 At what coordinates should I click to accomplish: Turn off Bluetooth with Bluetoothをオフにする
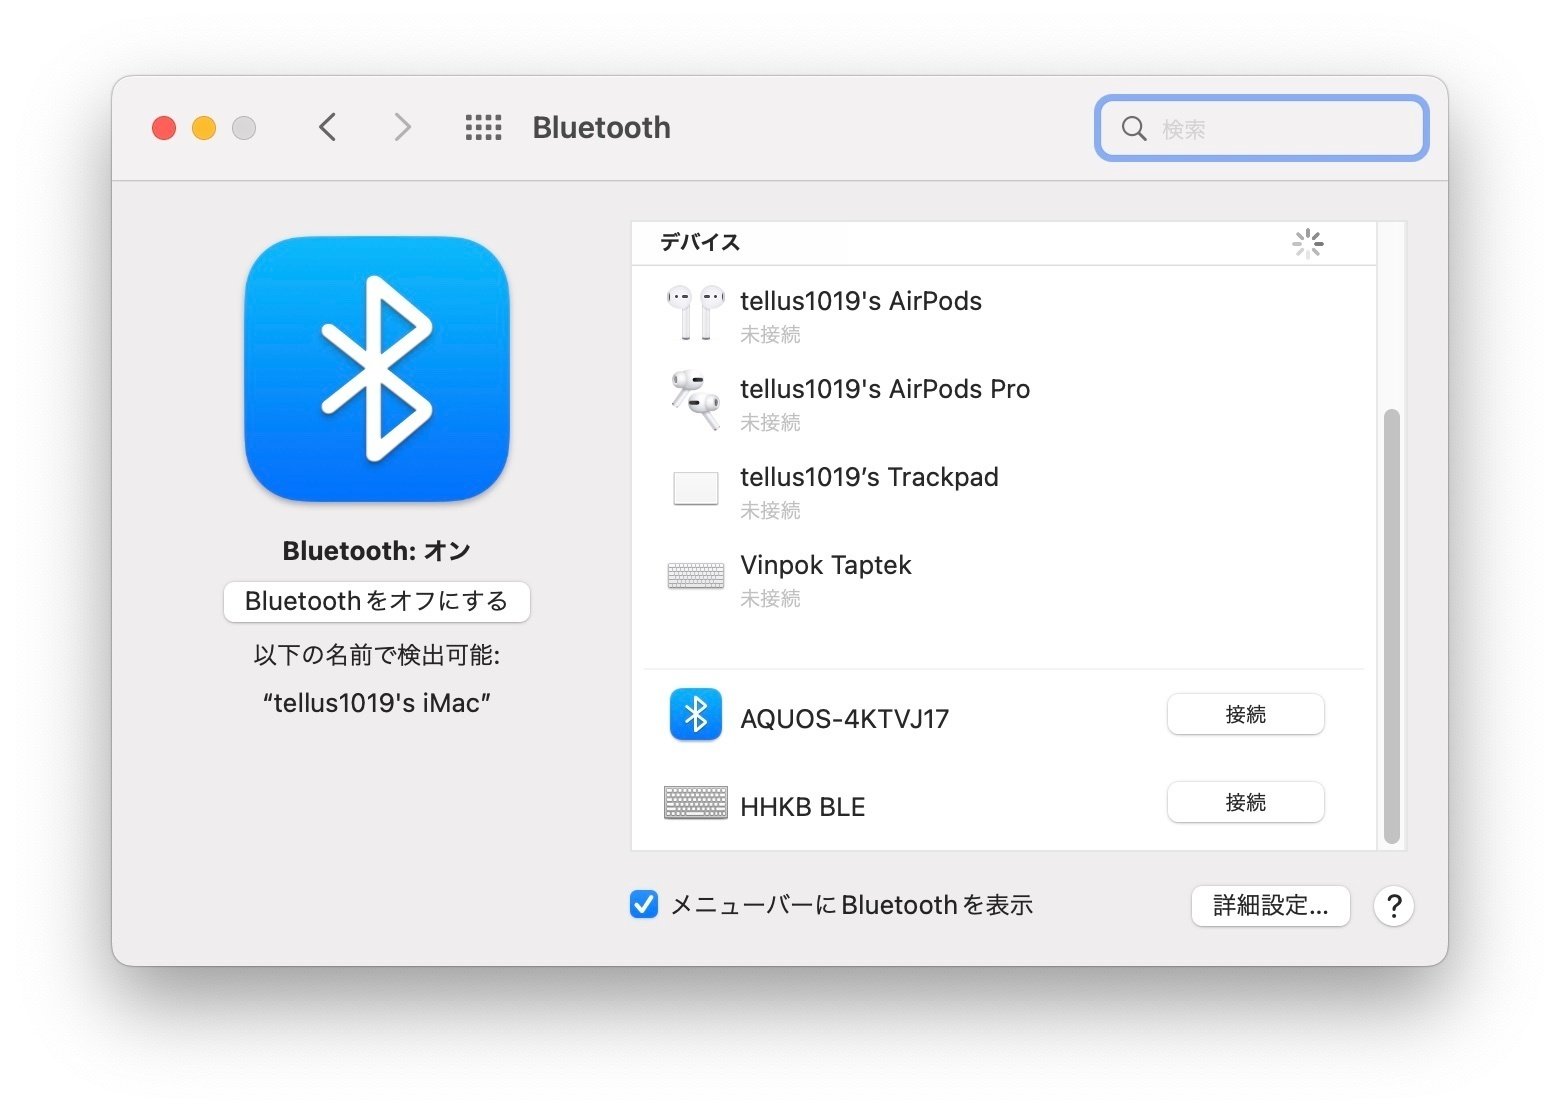[377, 601]
